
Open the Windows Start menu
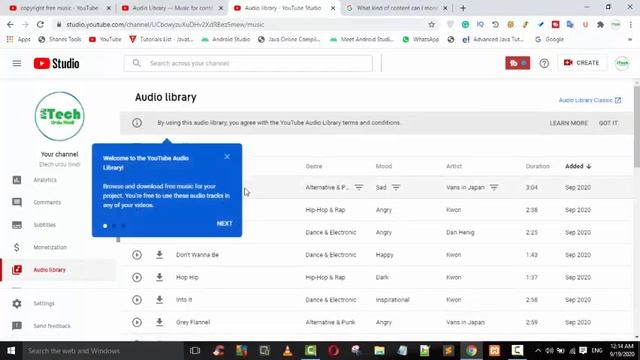pos(11,351)
